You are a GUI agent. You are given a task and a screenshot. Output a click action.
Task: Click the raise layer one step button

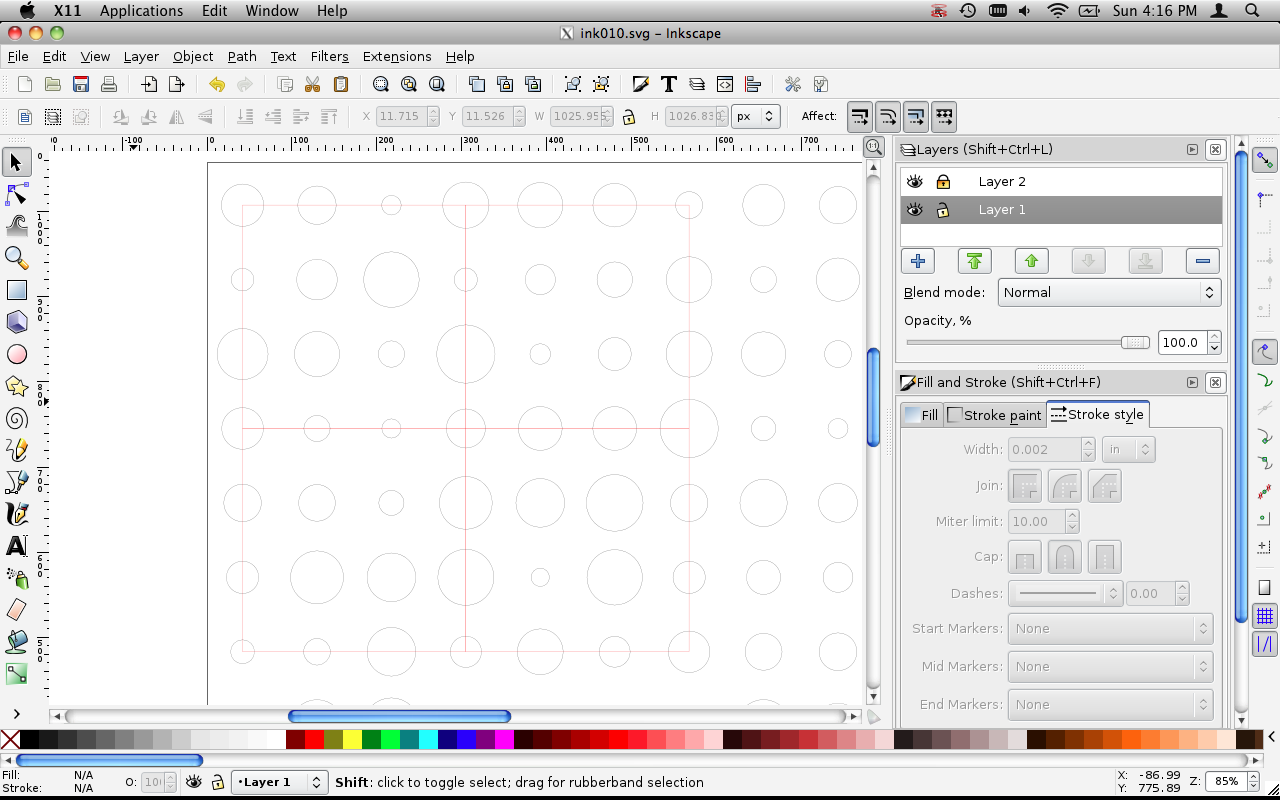coord(1031,261)
